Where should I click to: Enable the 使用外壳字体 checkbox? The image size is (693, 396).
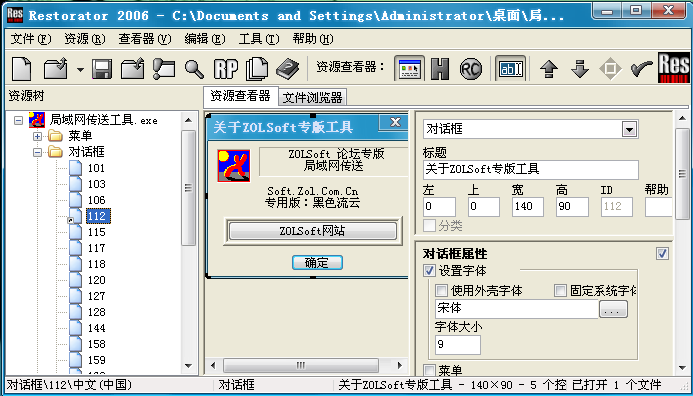click(441, 290)
